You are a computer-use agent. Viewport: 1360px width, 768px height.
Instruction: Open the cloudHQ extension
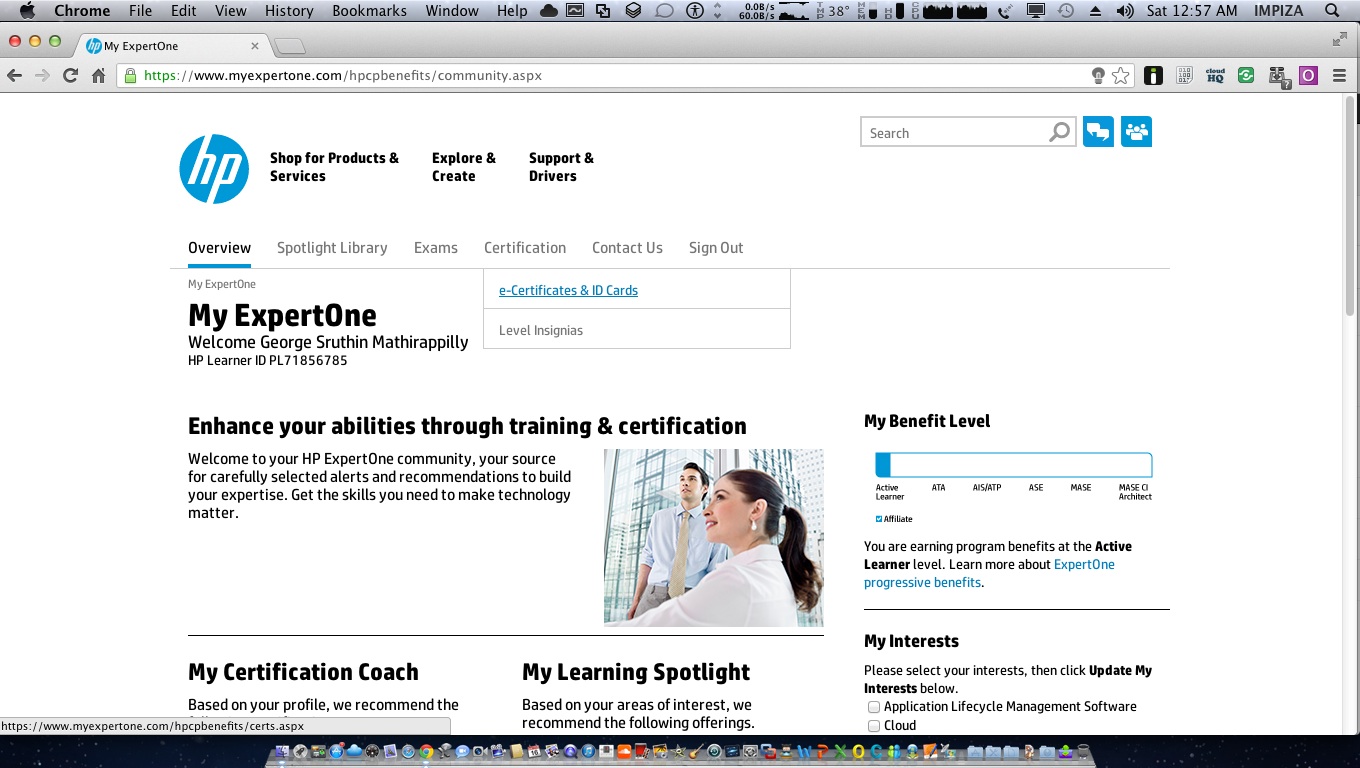click(1215, 75)
